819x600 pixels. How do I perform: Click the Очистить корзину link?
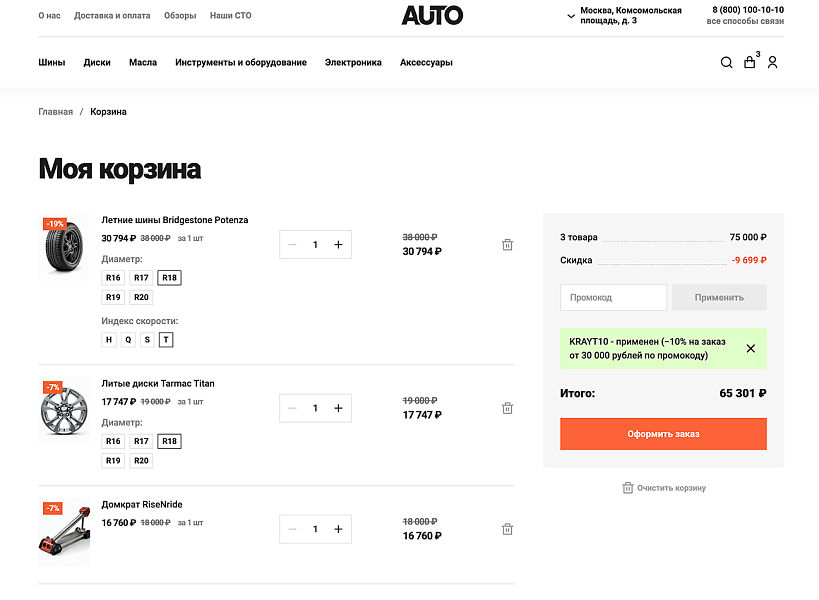[x=664, y=488]
